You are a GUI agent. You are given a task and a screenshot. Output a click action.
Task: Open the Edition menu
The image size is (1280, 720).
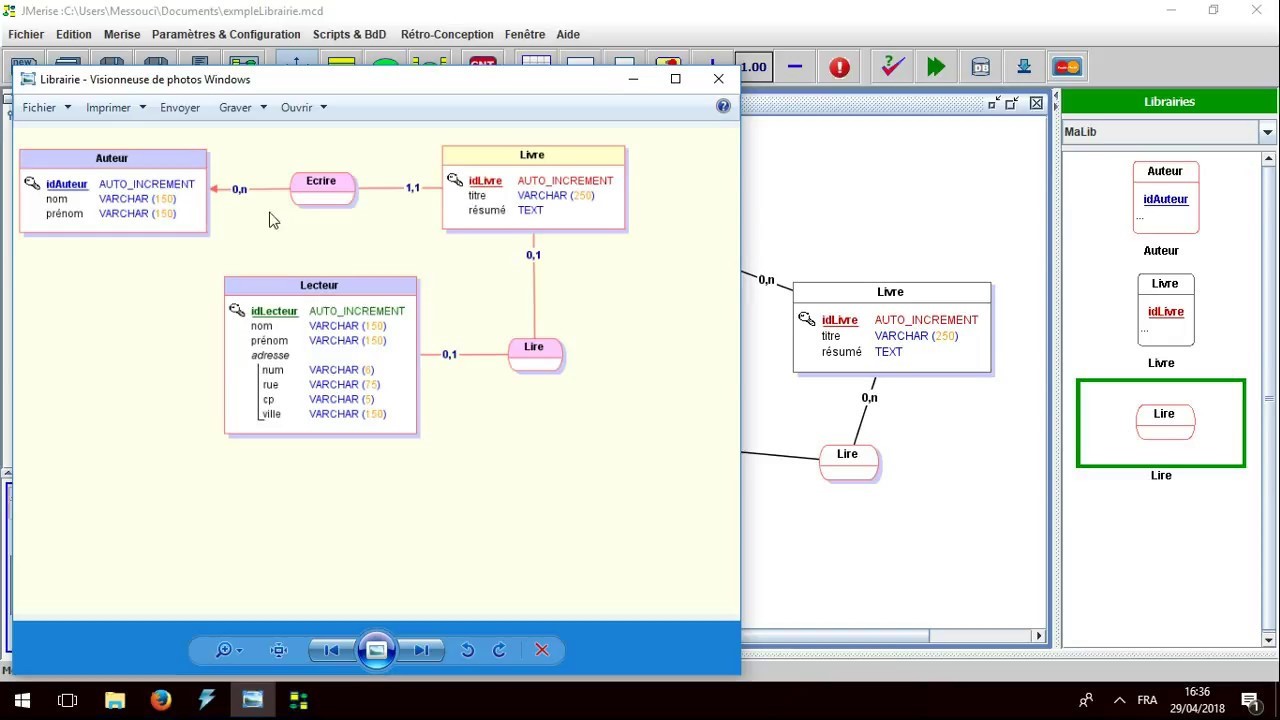[x=74, y=34]
